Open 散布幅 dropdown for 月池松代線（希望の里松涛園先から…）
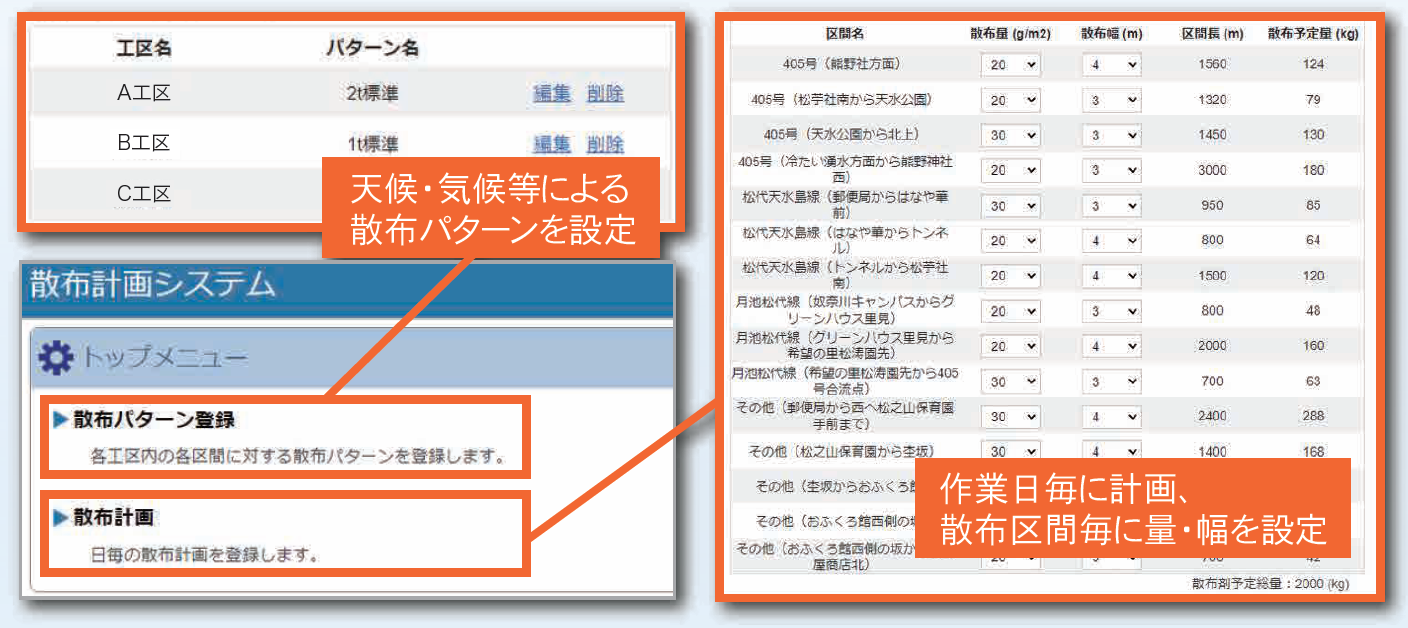The width and height of the screenshot is (1408, 628). pos(1111,382)
